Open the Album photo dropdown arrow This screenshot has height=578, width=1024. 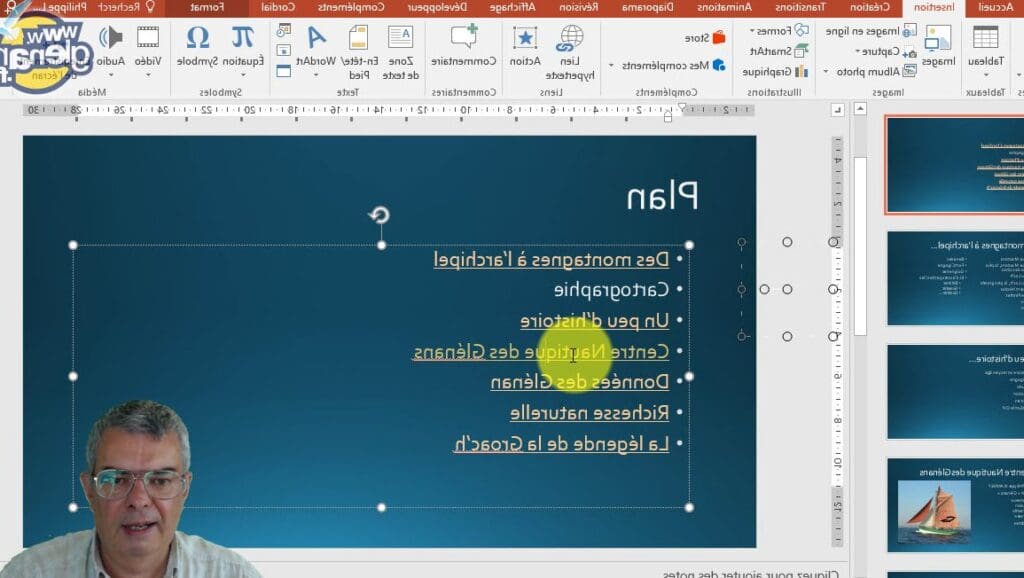(x=826, y=72)
